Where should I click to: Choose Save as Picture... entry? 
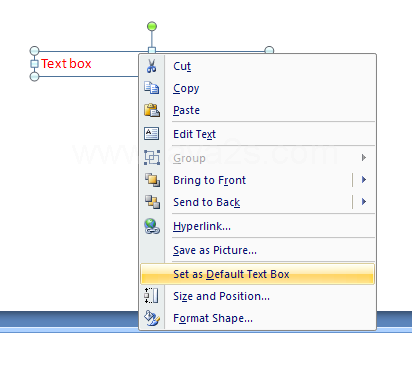257,250
